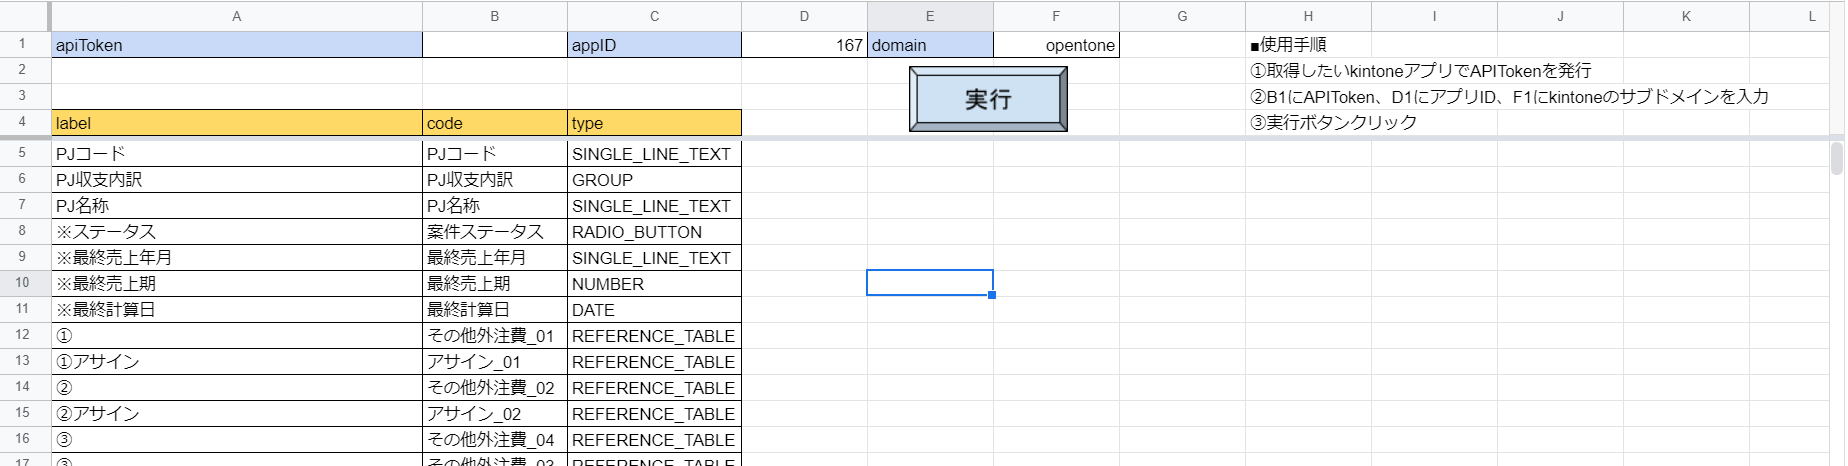Select the yellow label header cell
The height and width of the screenshot is (466, 1848).
click(237, 123)
